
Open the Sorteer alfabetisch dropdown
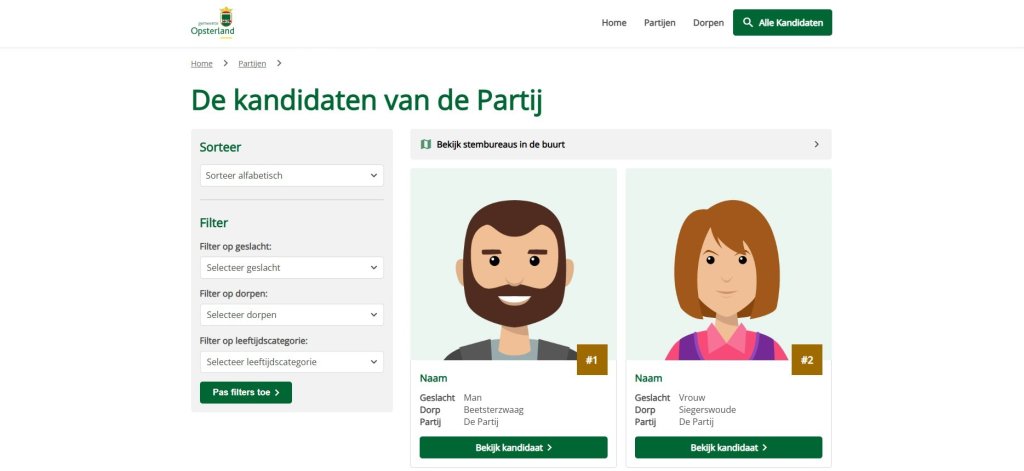click(x=291, y=175)
